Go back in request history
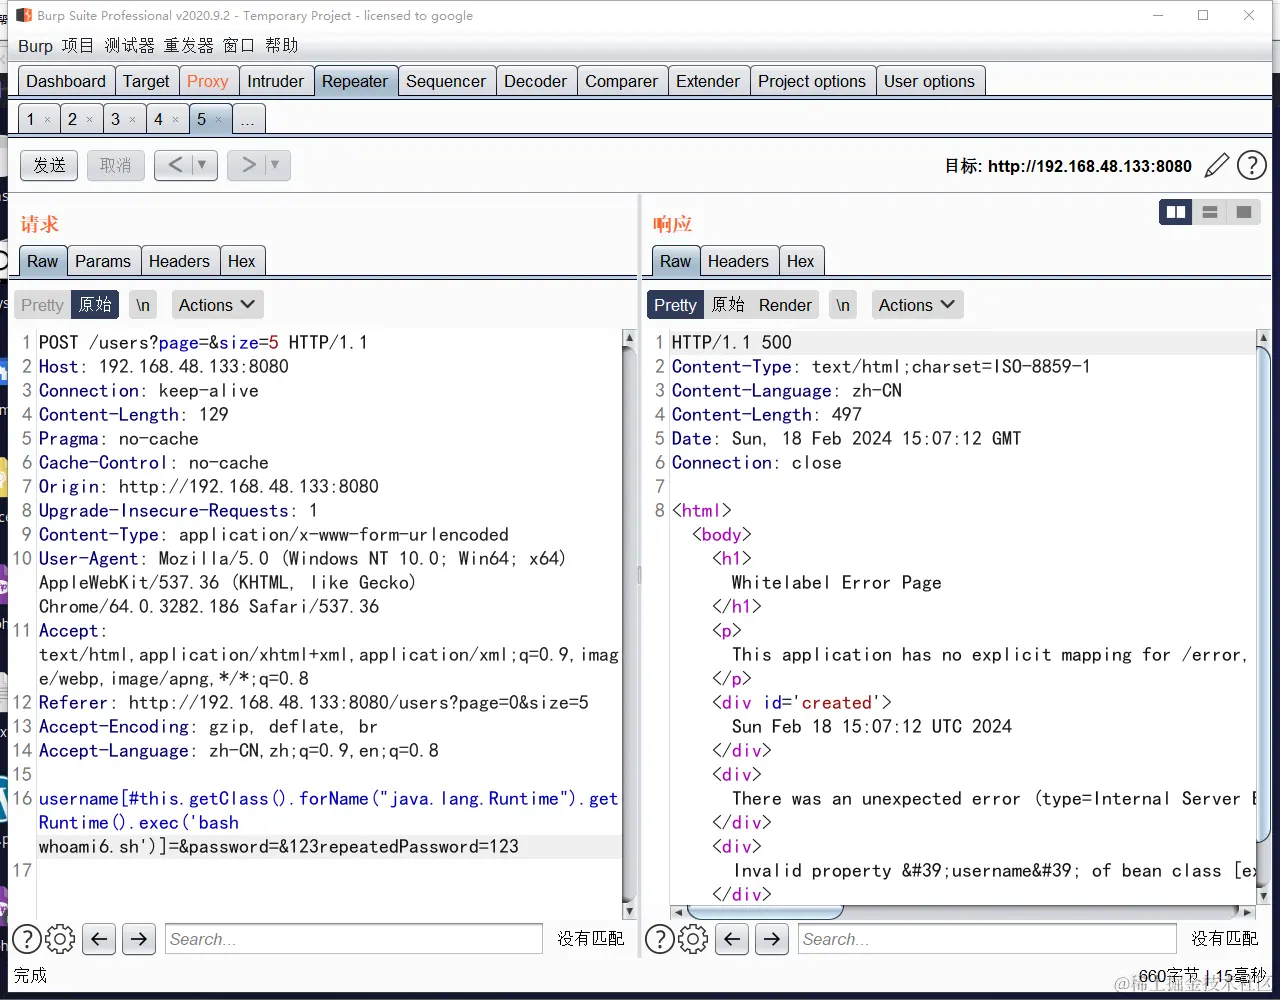 174,165
